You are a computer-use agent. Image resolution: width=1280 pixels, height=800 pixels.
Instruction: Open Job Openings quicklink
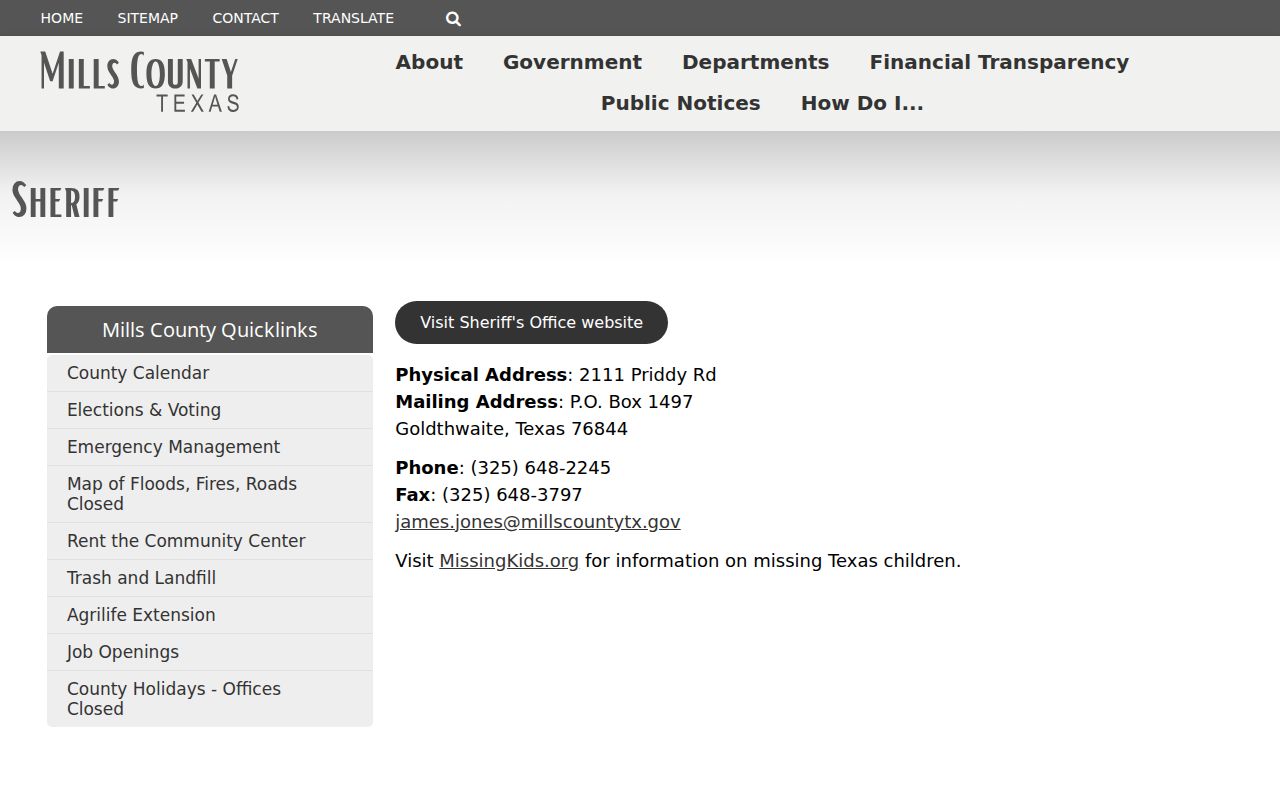(x=210, y=652)
